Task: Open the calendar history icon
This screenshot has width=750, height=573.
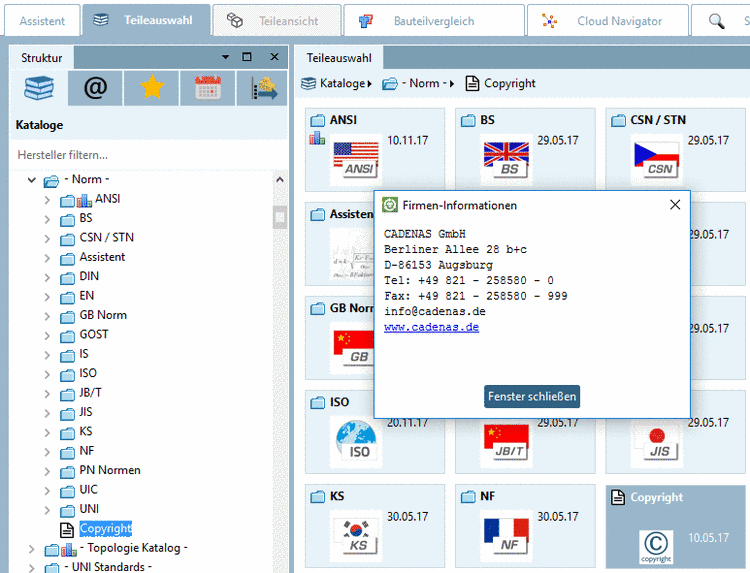Action: (208, 88)
